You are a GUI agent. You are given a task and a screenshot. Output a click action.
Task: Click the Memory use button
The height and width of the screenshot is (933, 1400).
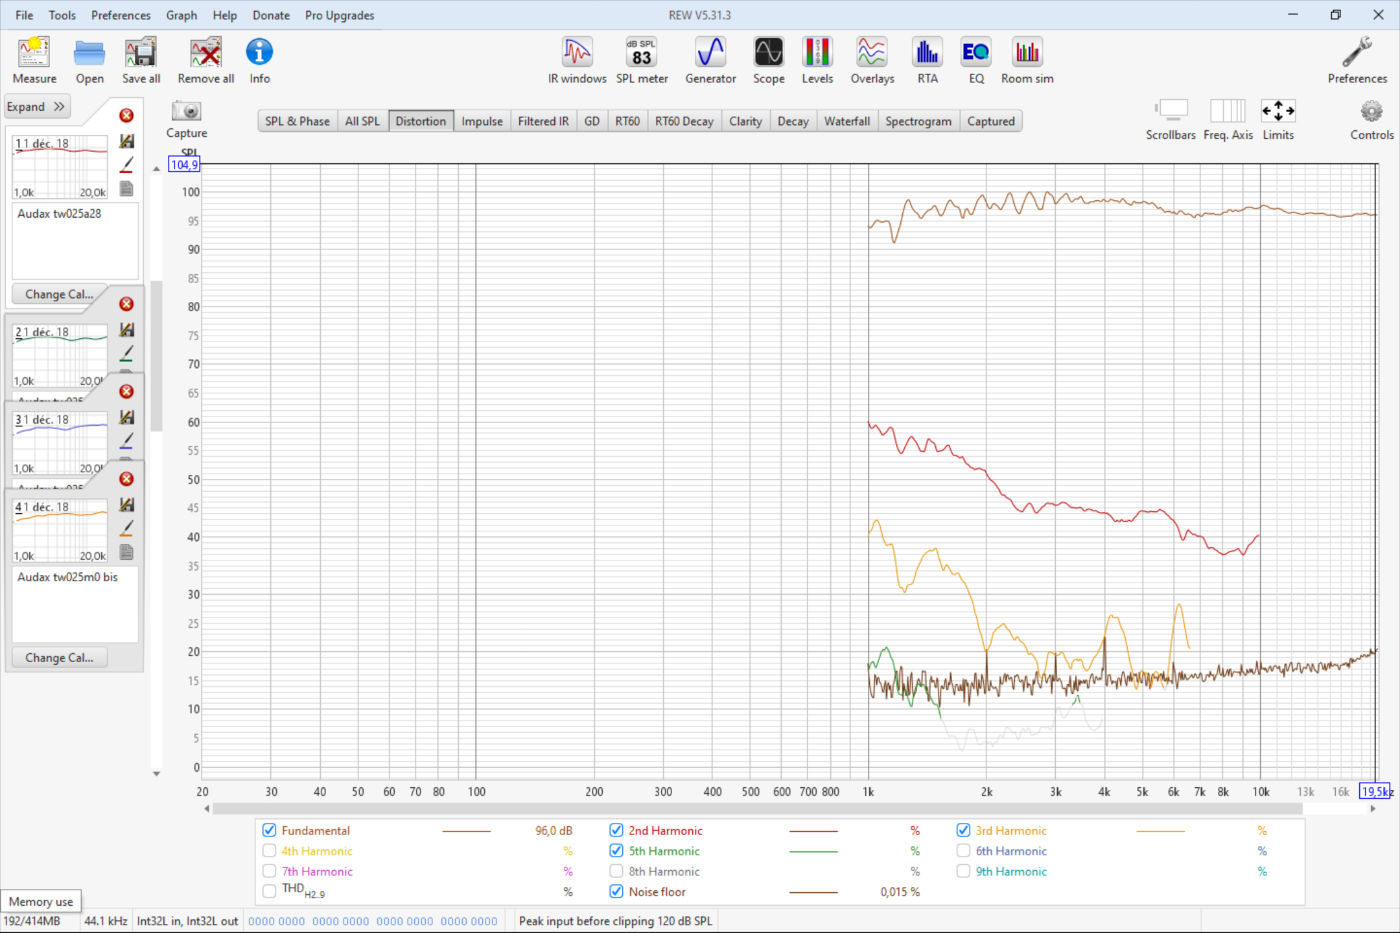41,902
